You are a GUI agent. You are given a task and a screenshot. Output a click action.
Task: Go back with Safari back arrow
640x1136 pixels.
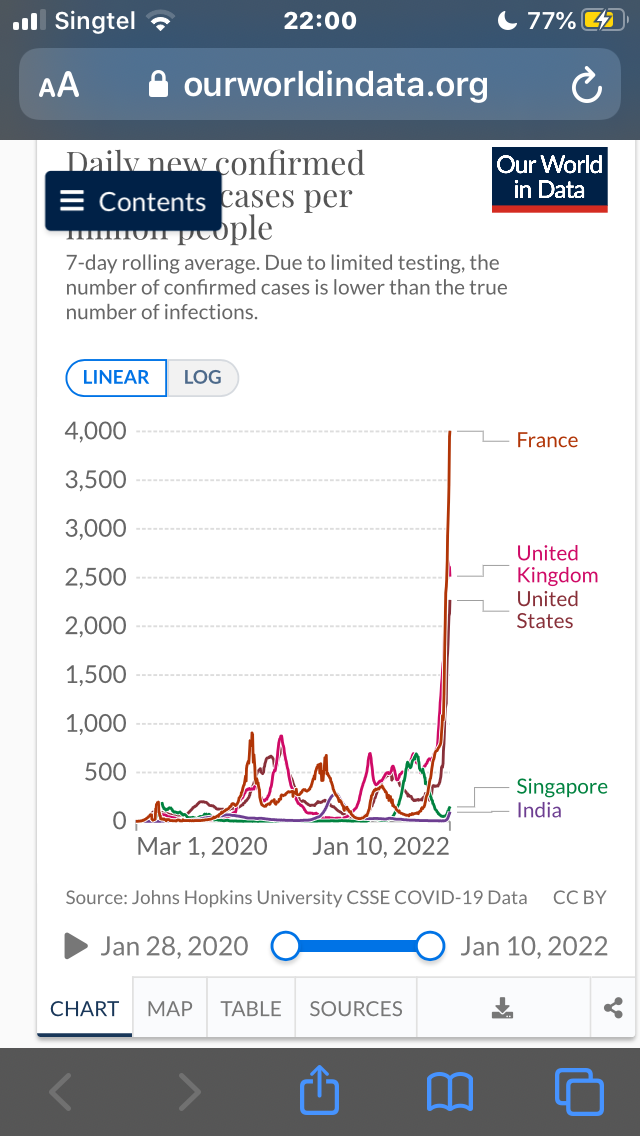click(61, 1091)
